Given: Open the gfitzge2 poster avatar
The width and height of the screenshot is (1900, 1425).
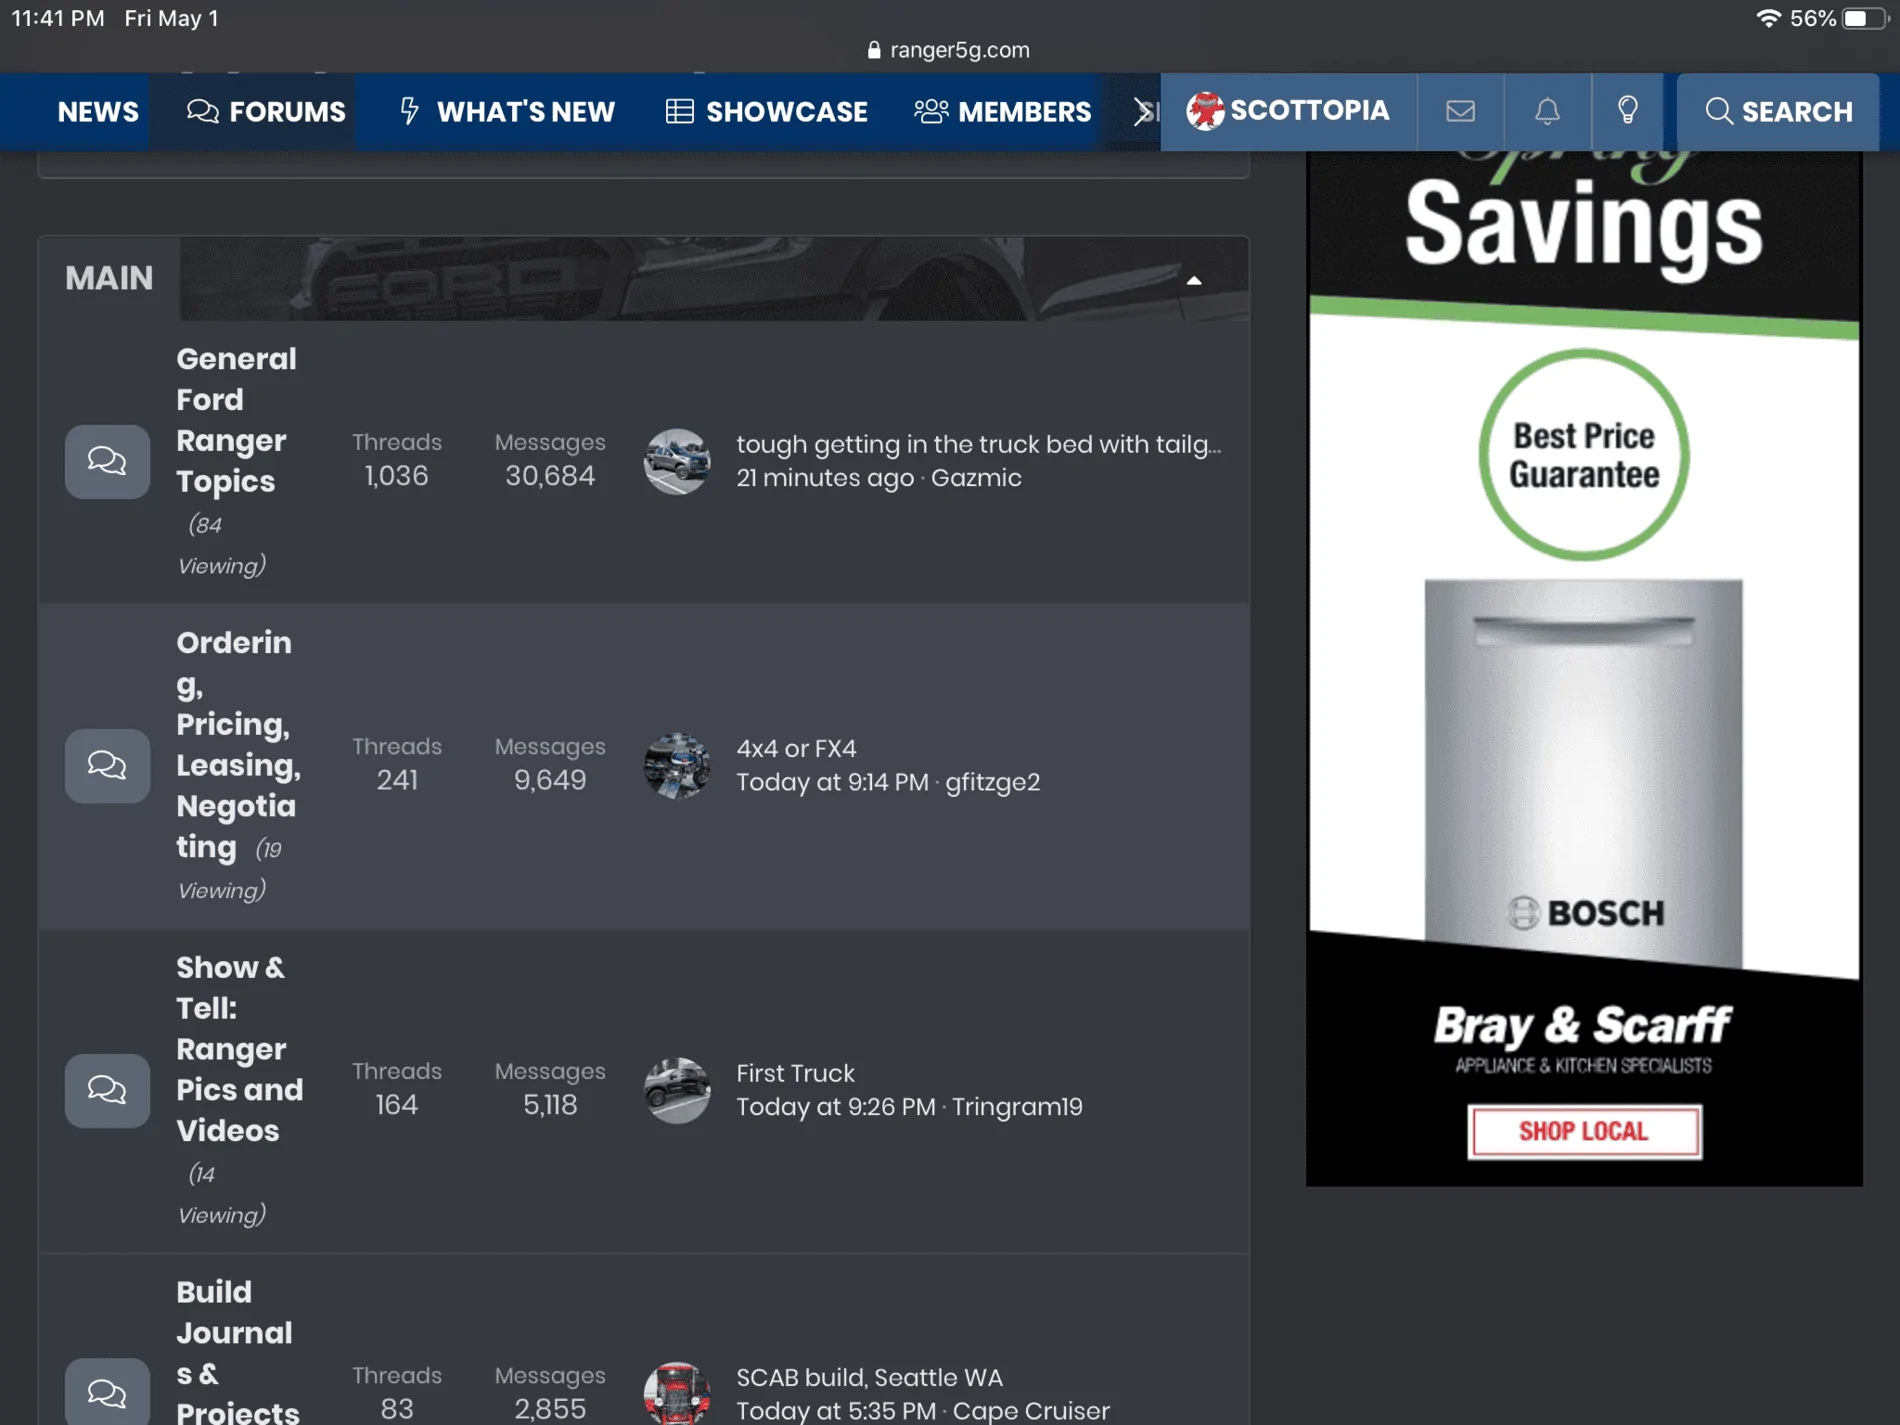Looking at the screenshot, I should [677, 766].
